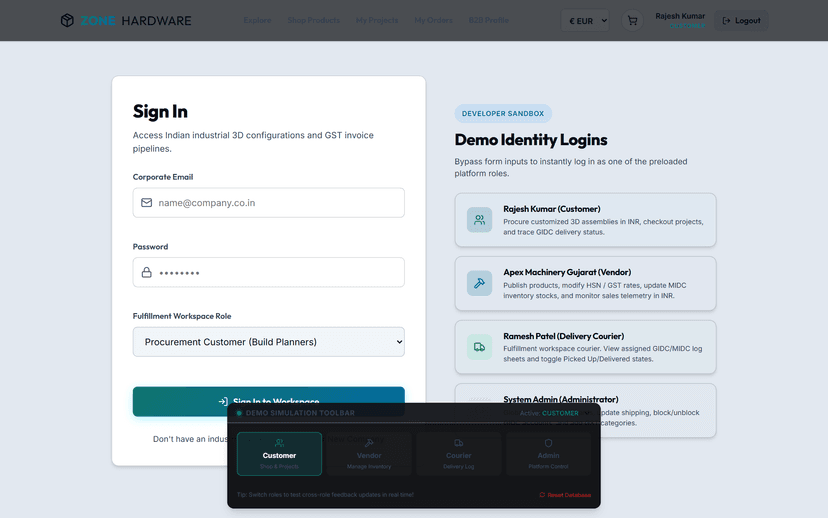Switch to Admin role in demo toolbar
The height and width of the screenshot is (518, 828).
(549, 454)
